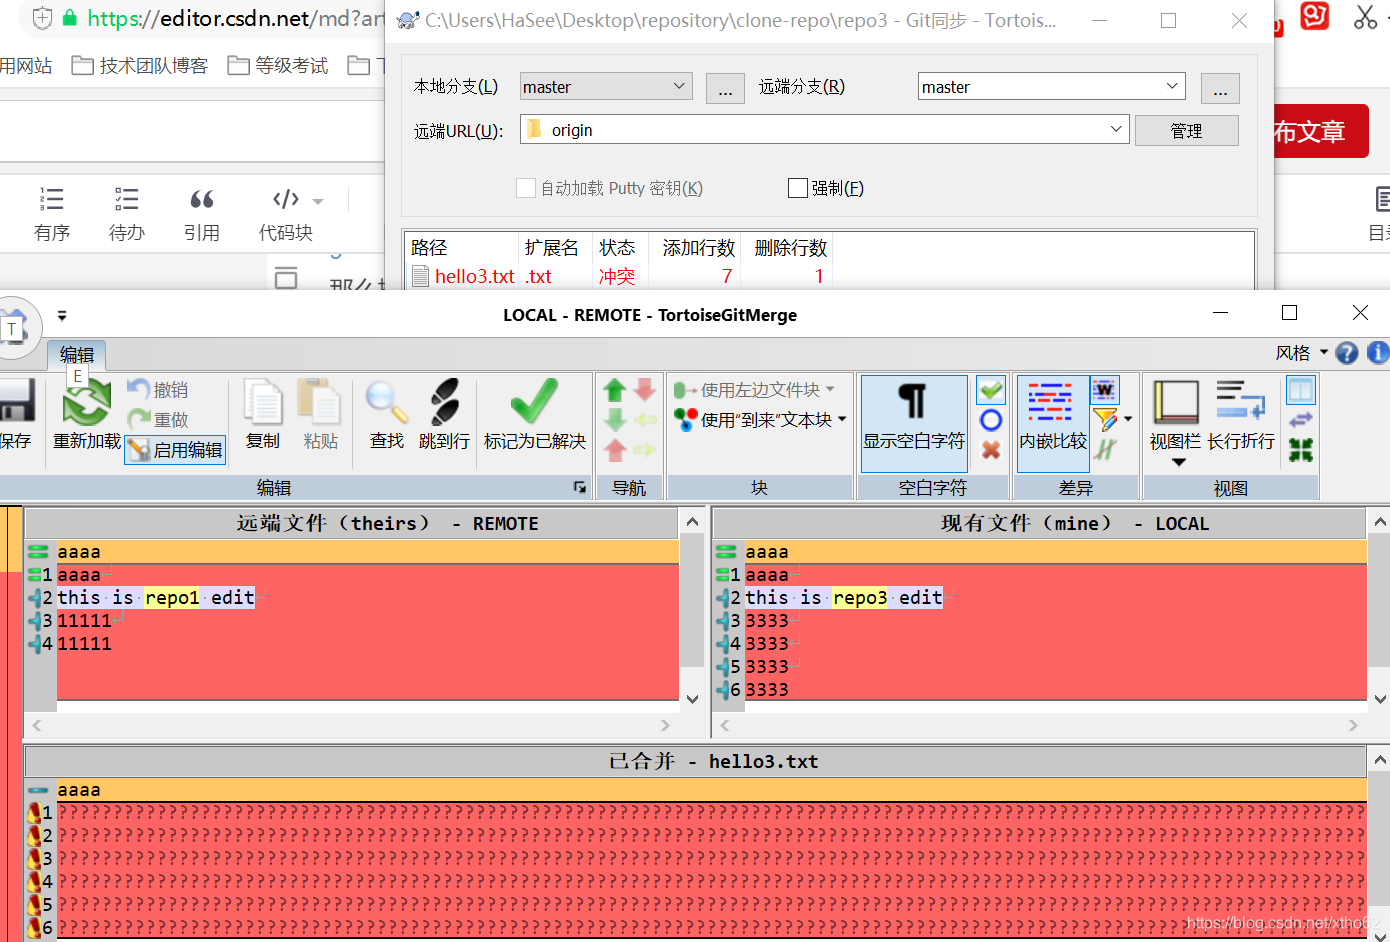Click the green down navigation arrow
1390x942 pixels.
point(615,420)
